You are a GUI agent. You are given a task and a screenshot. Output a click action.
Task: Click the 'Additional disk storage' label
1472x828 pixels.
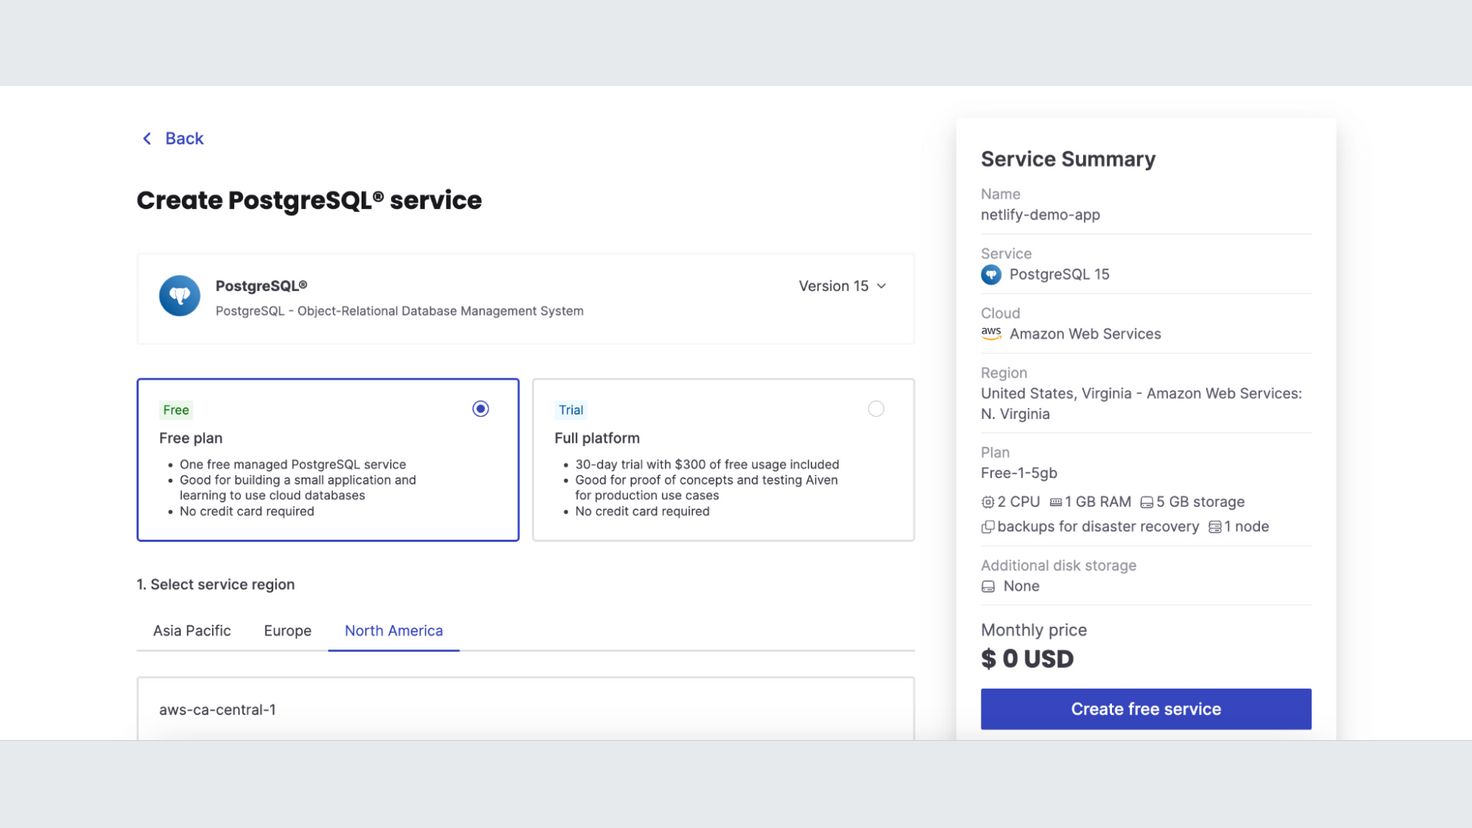pos(1058,566)
